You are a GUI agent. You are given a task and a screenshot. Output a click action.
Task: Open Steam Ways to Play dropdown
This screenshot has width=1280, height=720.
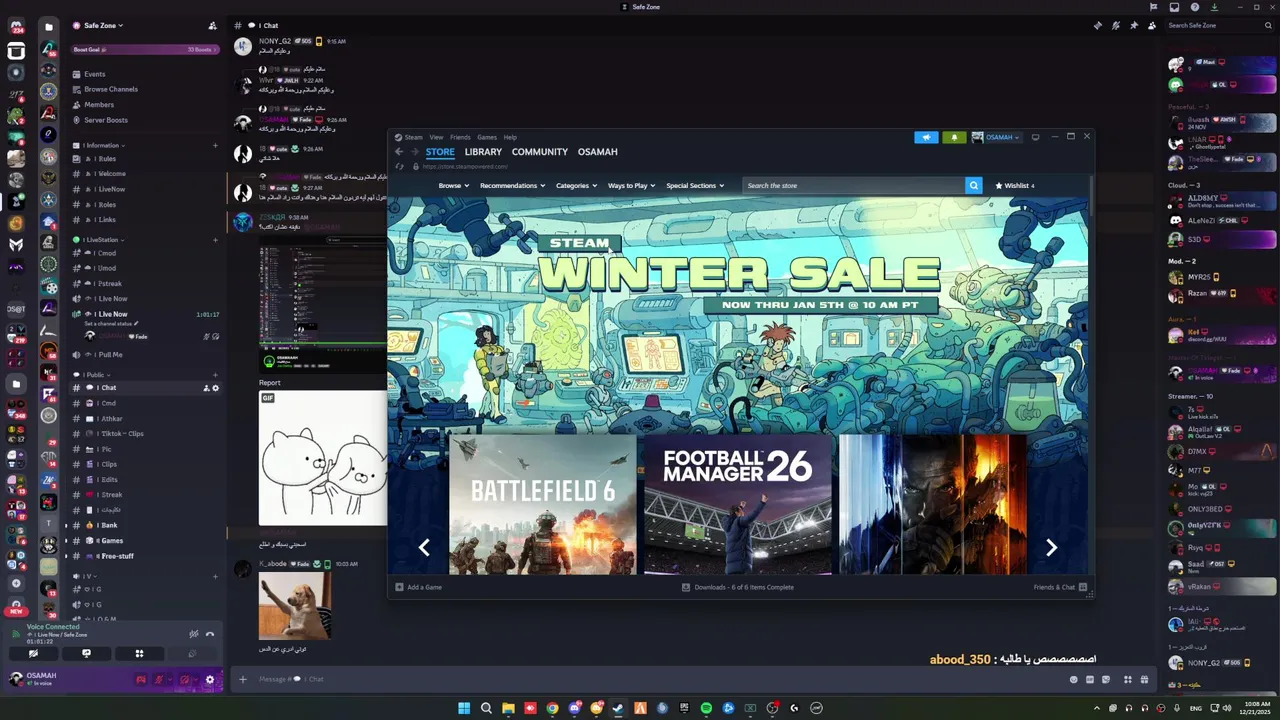(631, 185)
